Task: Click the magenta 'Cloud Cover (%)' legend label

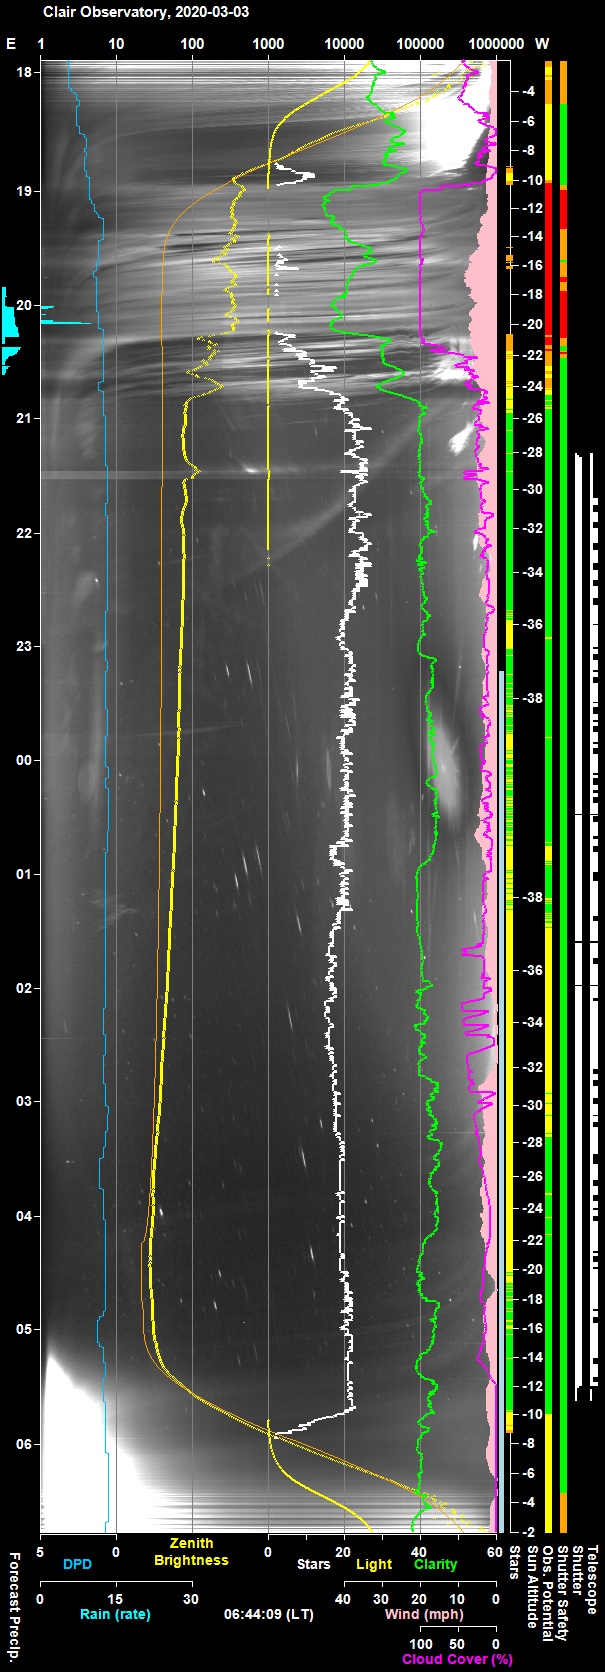Action: tap(458, 1660)
